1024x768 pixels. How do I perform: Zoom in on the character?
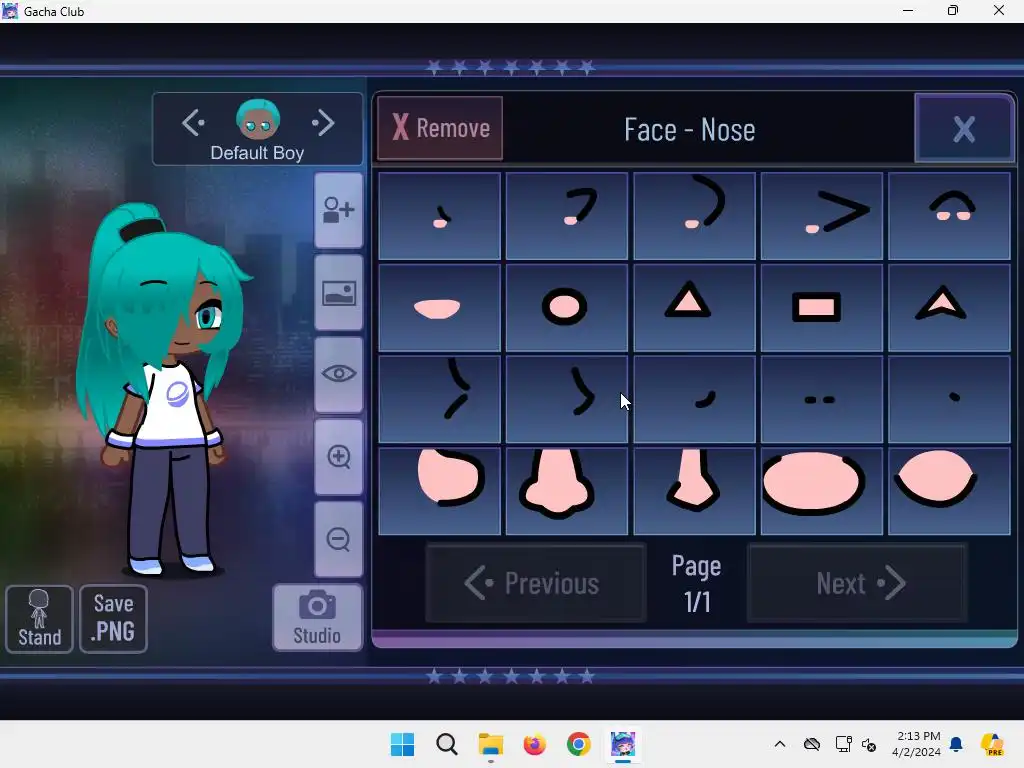click(x=338, y=456)
